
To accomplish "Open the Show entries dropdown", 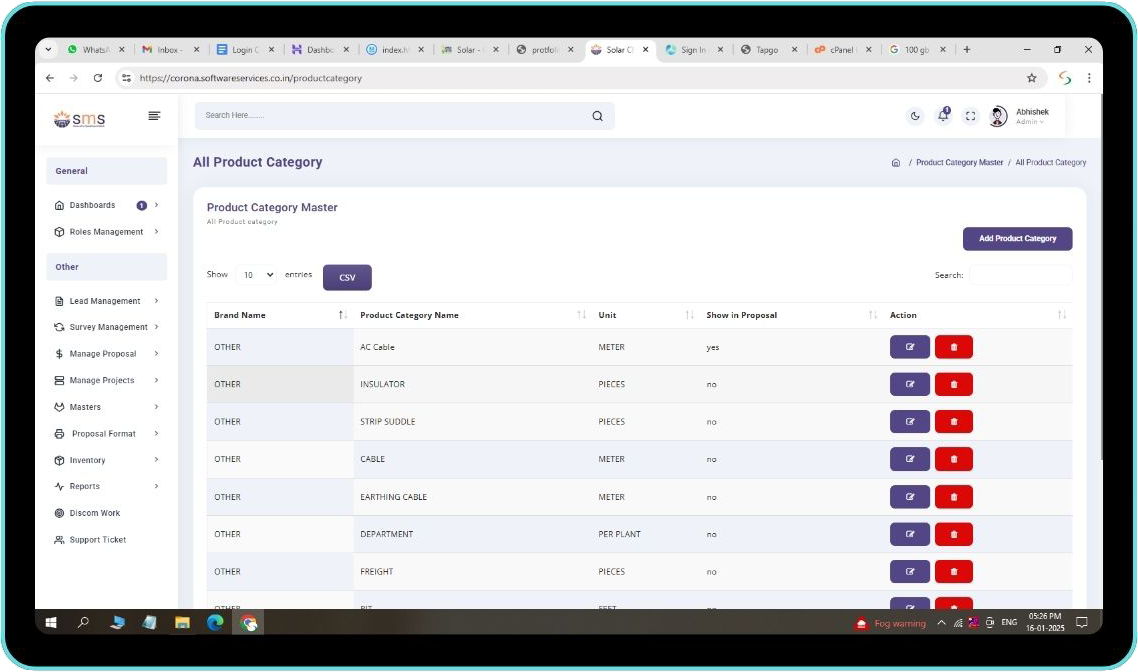I will [257, 275].
